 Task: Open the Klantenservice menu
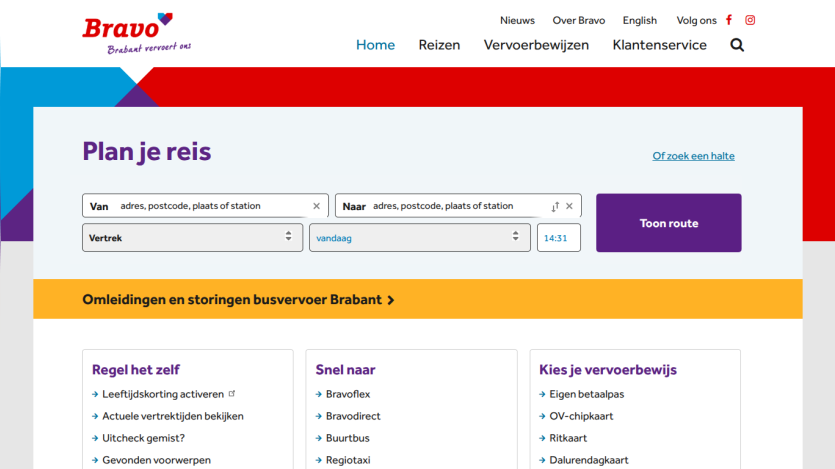[x=659, y=45]
